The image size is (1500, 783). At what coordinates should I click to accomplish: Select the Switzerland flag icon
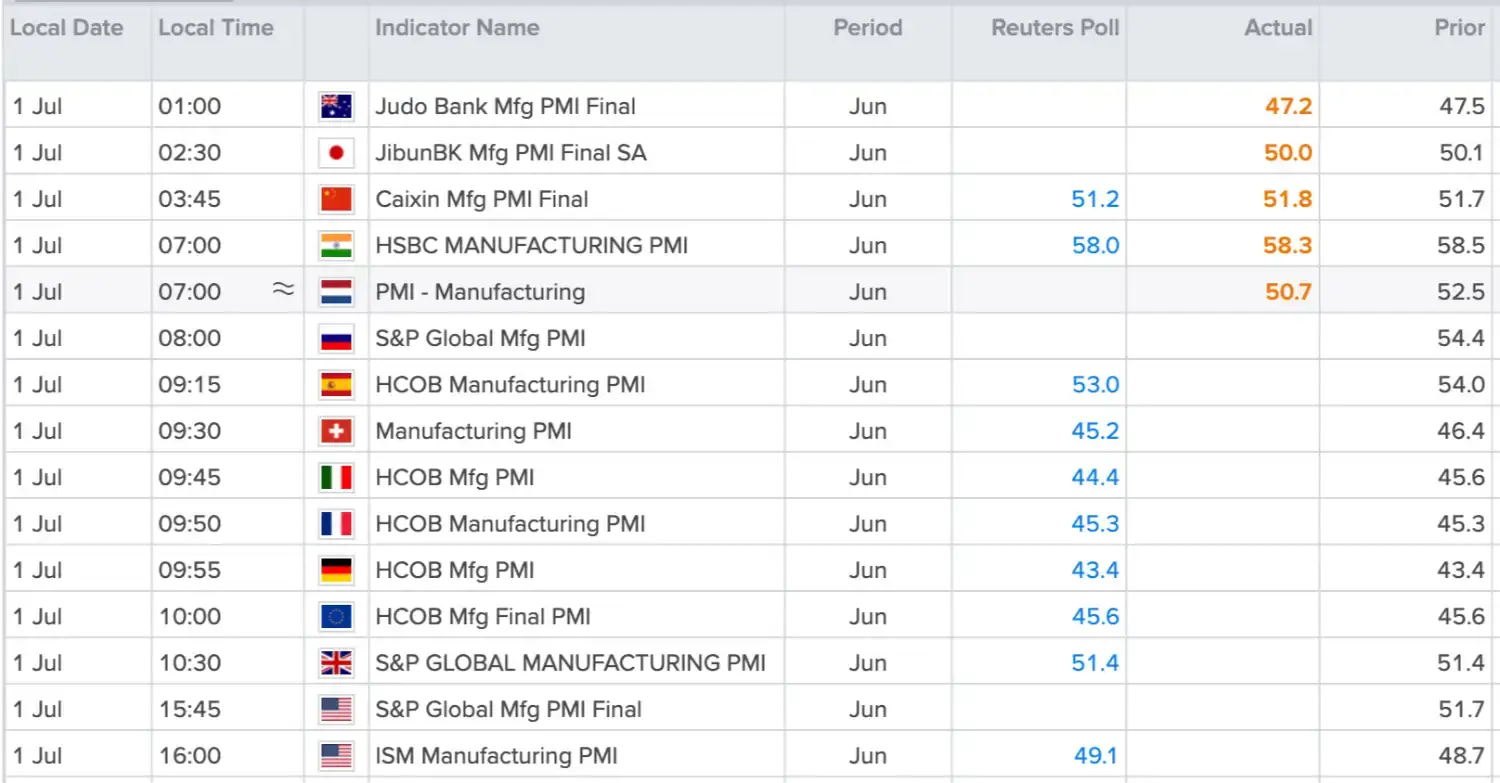pyautogui.click(x=336, y=431)
